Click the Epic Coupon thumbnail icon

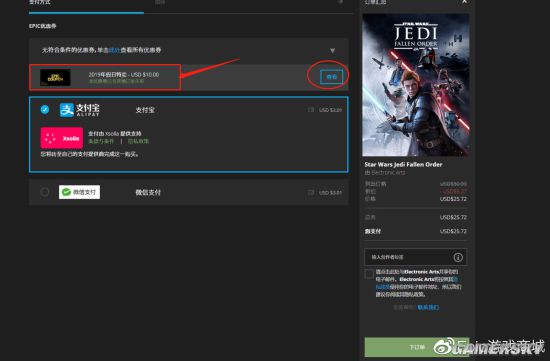[x=55, y=78]
